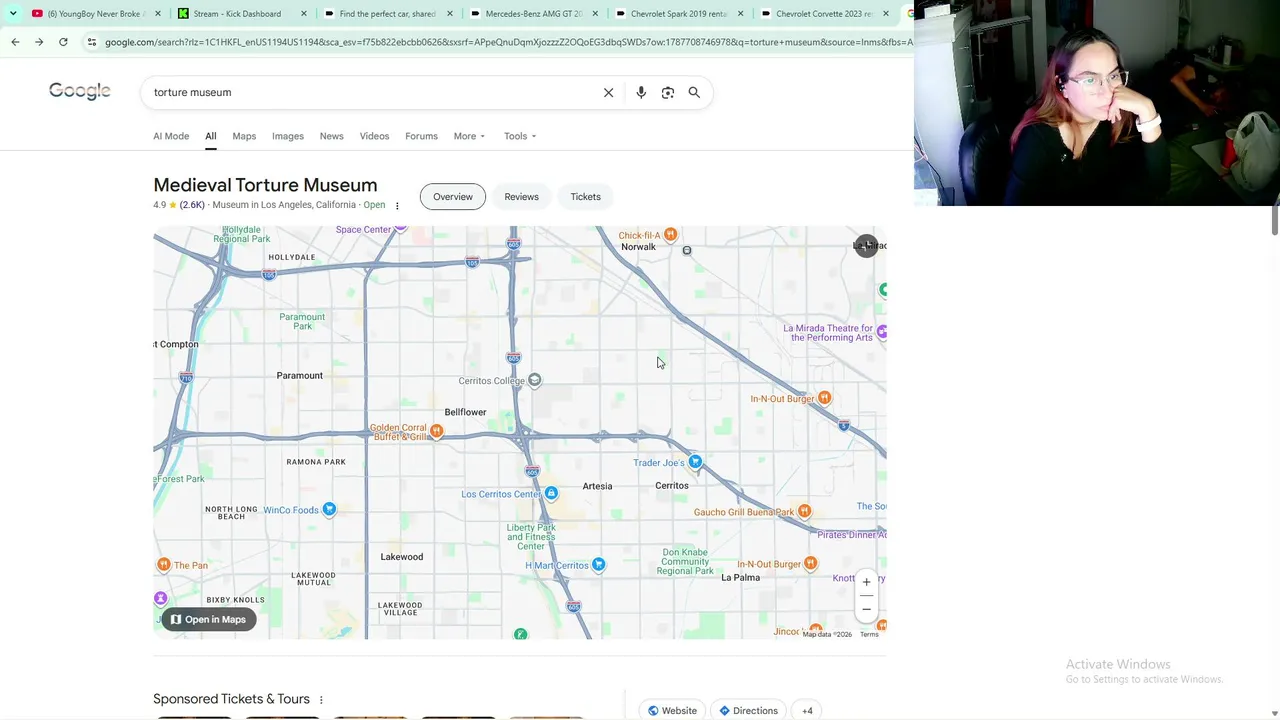Switch to the Find the perfect car tab
This screenshot has height=720, width=1280.
[x=386, y=14]
